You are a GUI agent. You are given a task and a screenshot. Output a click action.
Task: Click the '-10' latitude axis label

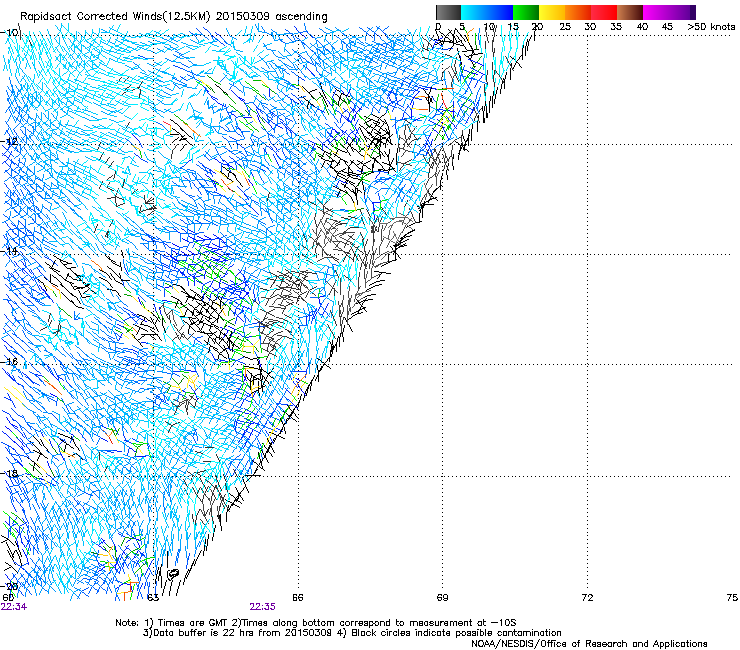pyautogui.click(x=11, y=32)
